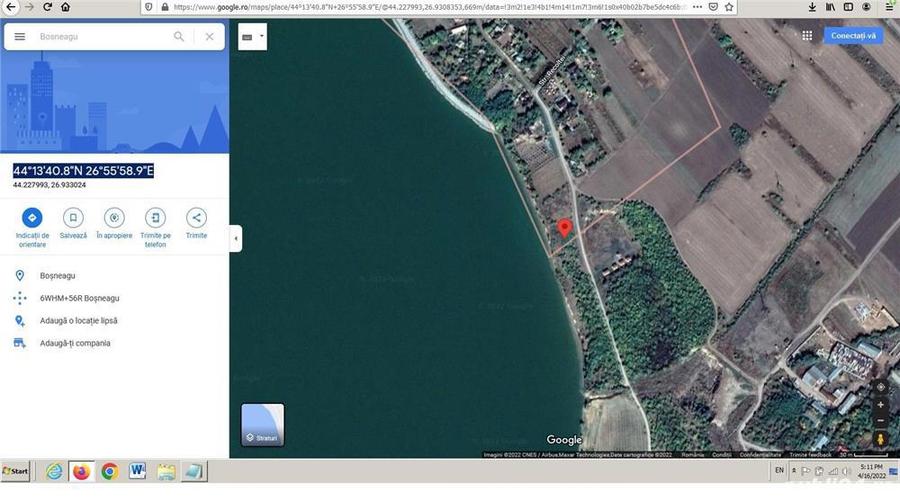
Task: Open the Straturi layers thumbnail
Action: (263, 424)
